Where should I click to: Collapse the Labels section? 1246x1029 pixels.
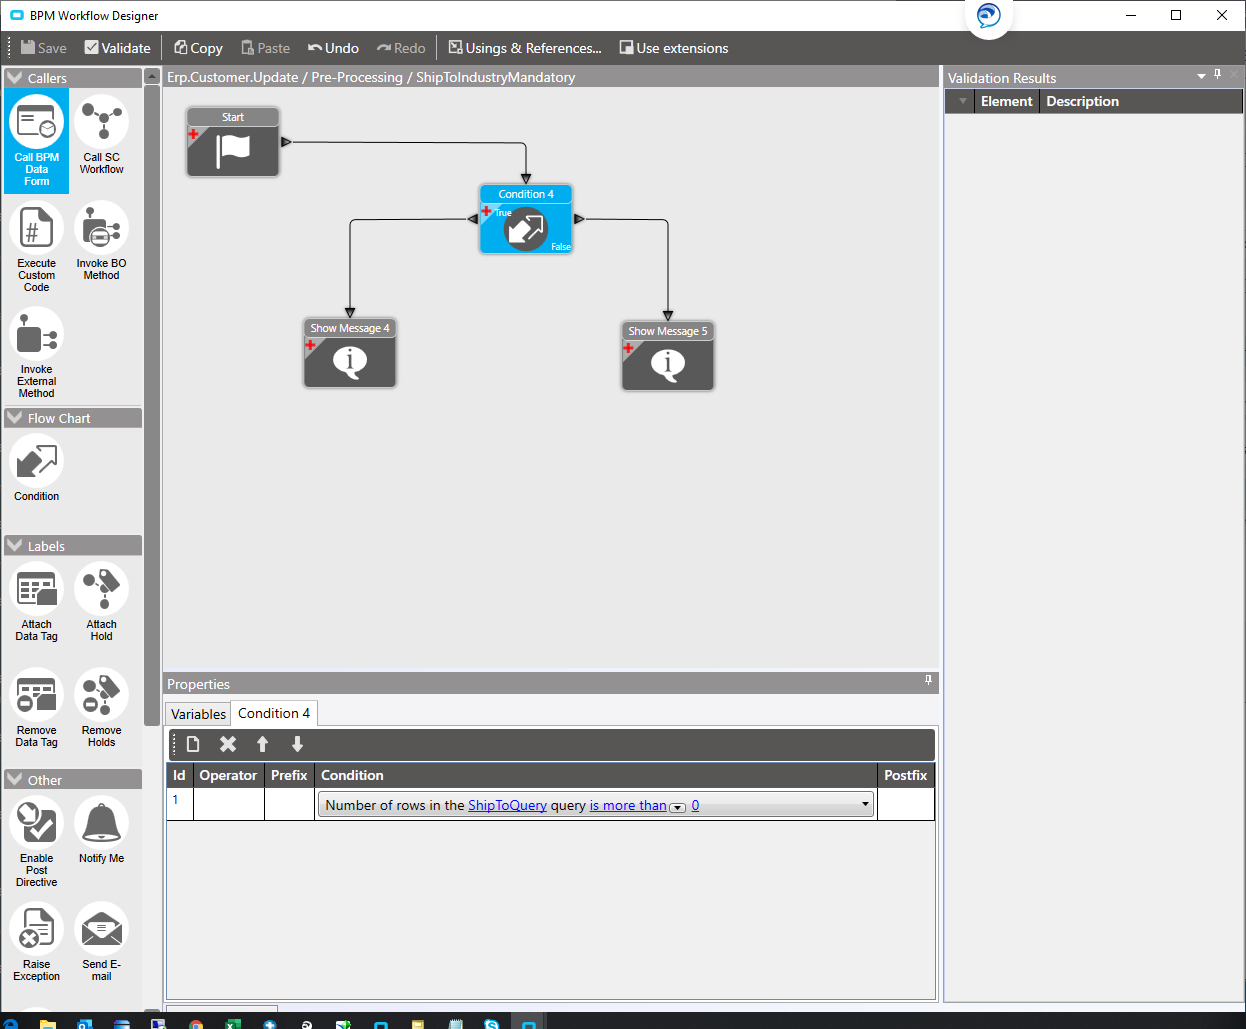(x=15, y=546)
